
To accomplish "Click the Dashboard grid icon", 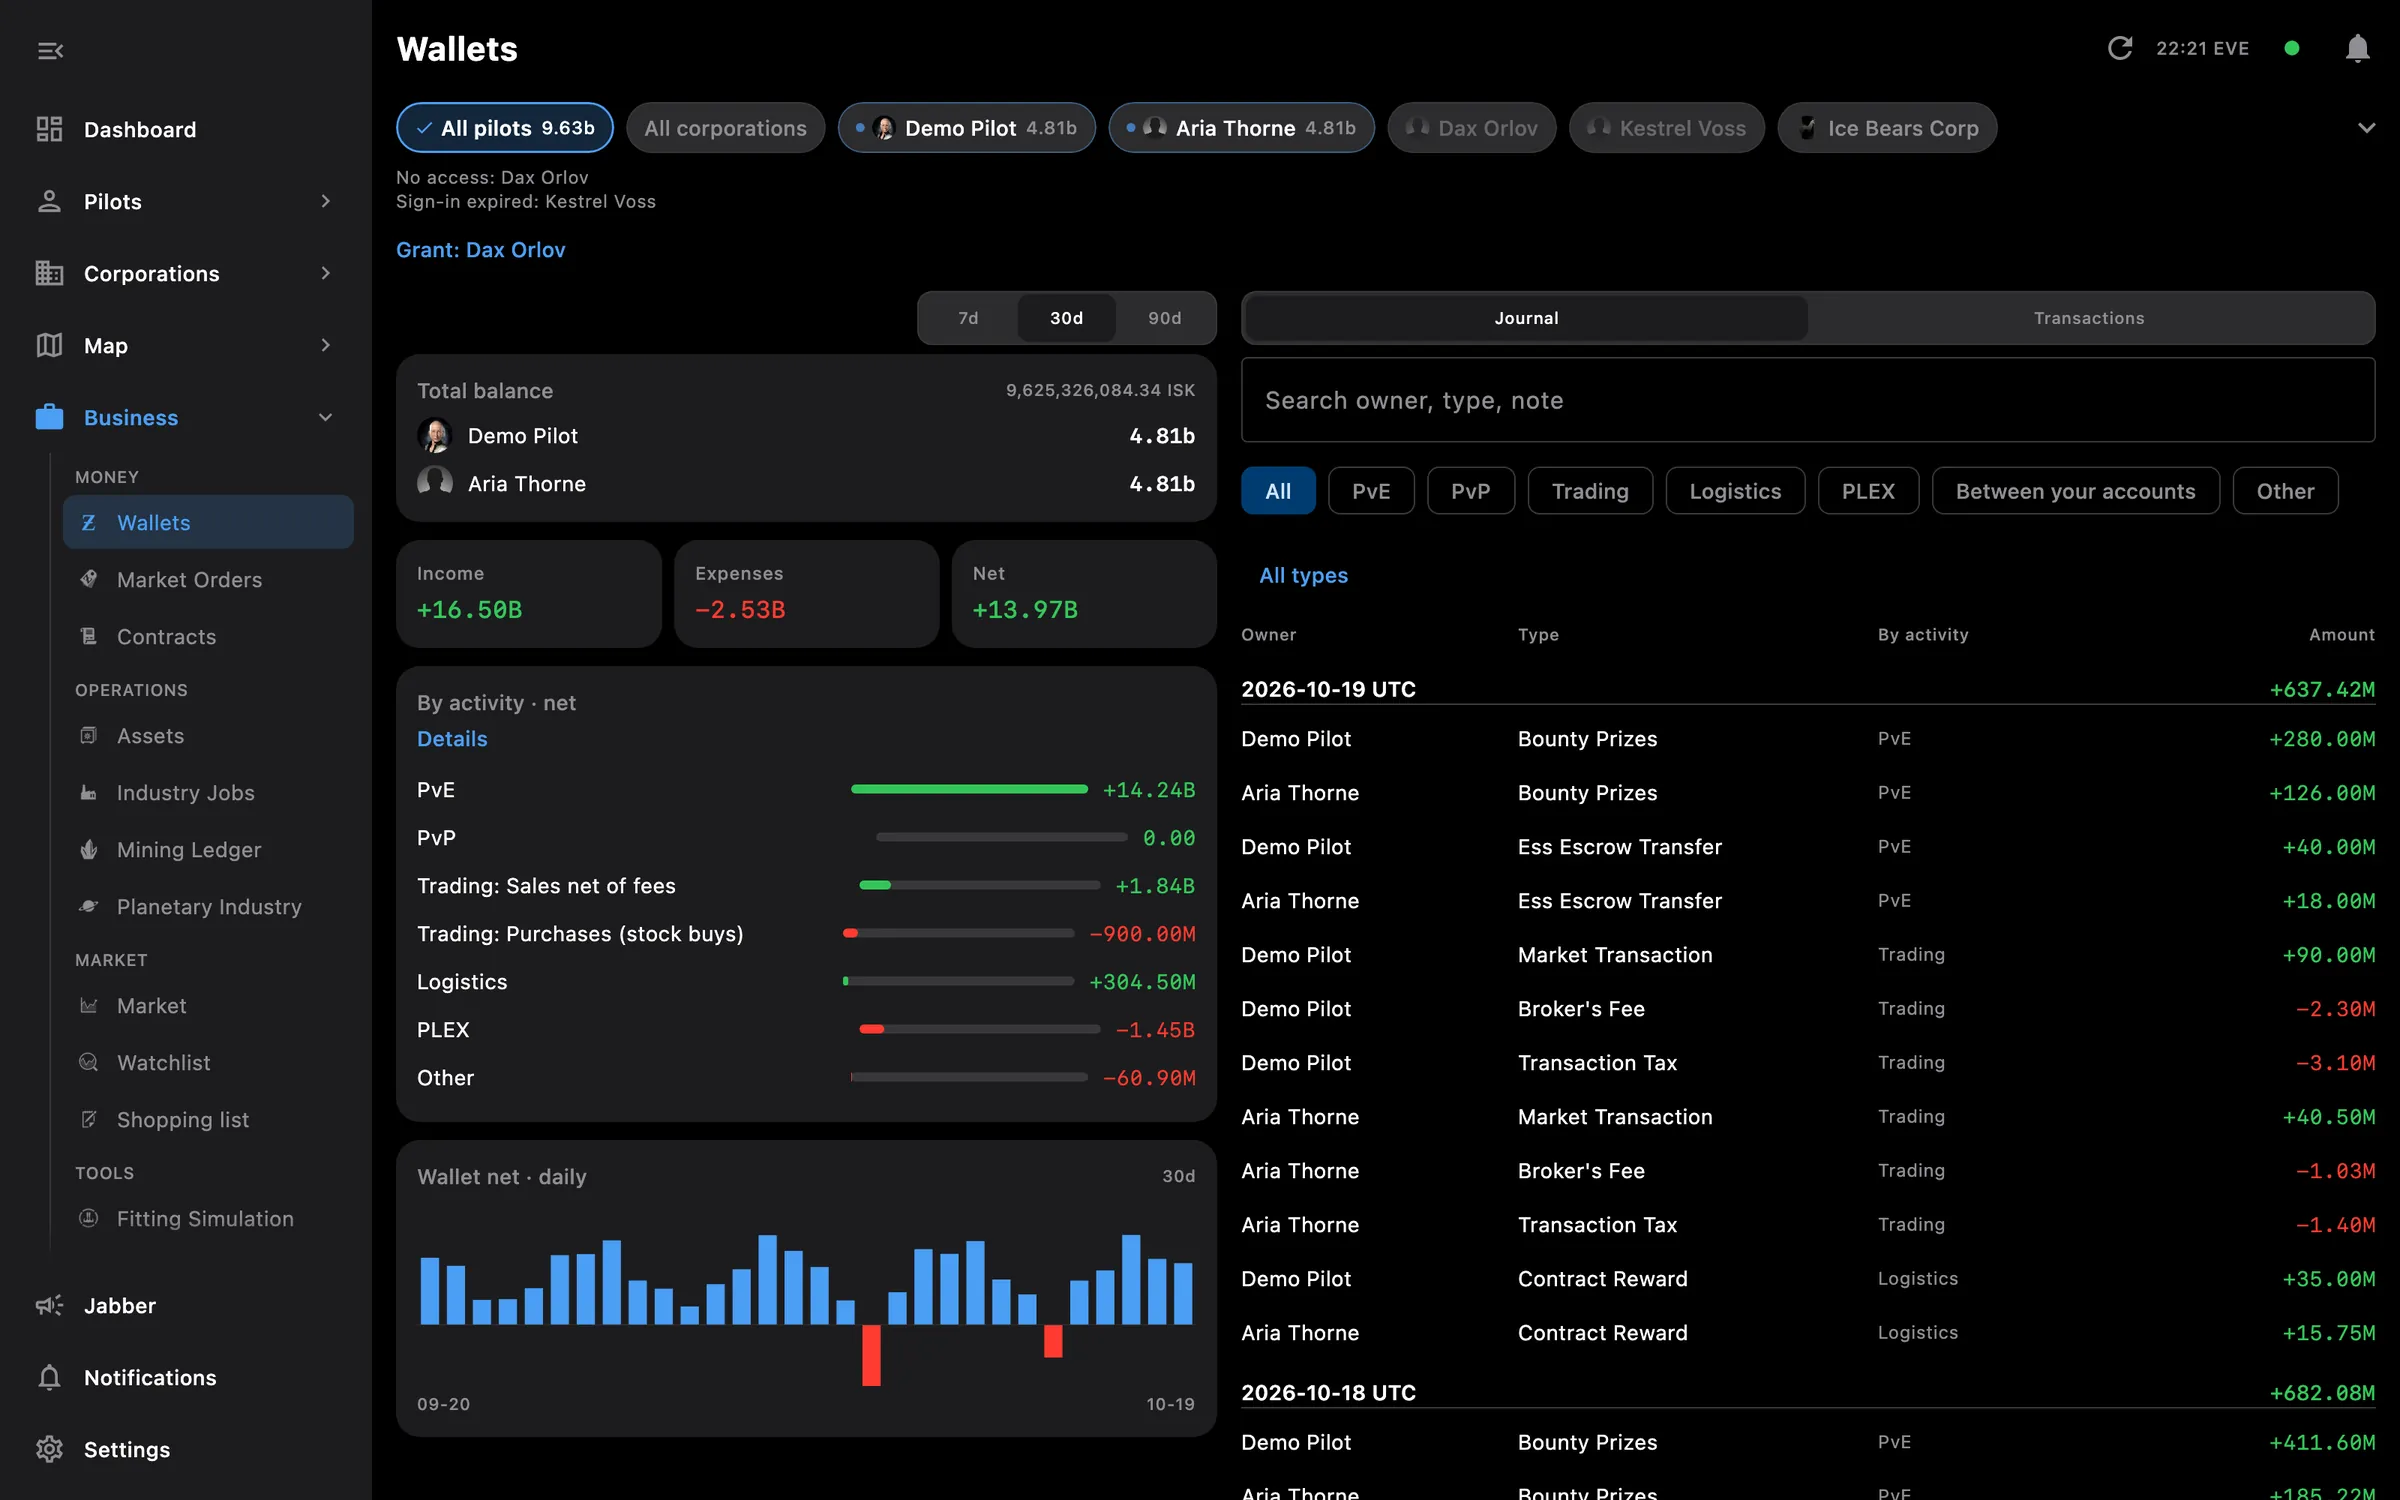I will pos(49,129).
